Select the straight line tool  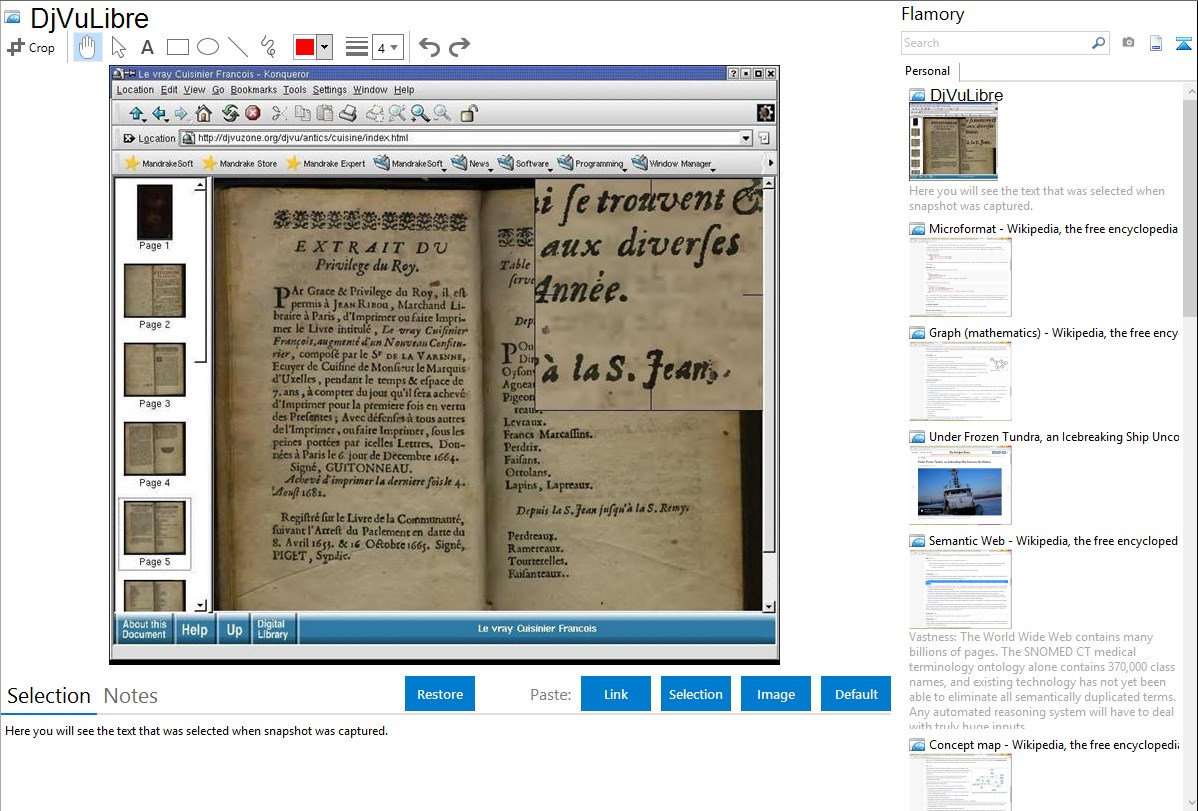point(238,47)
